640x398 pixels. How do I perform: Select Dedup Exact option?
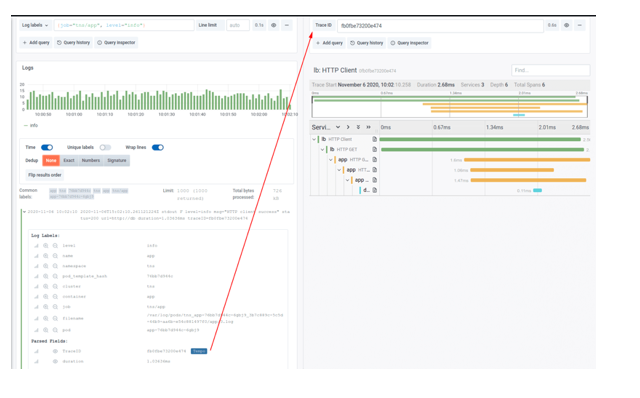69,160
